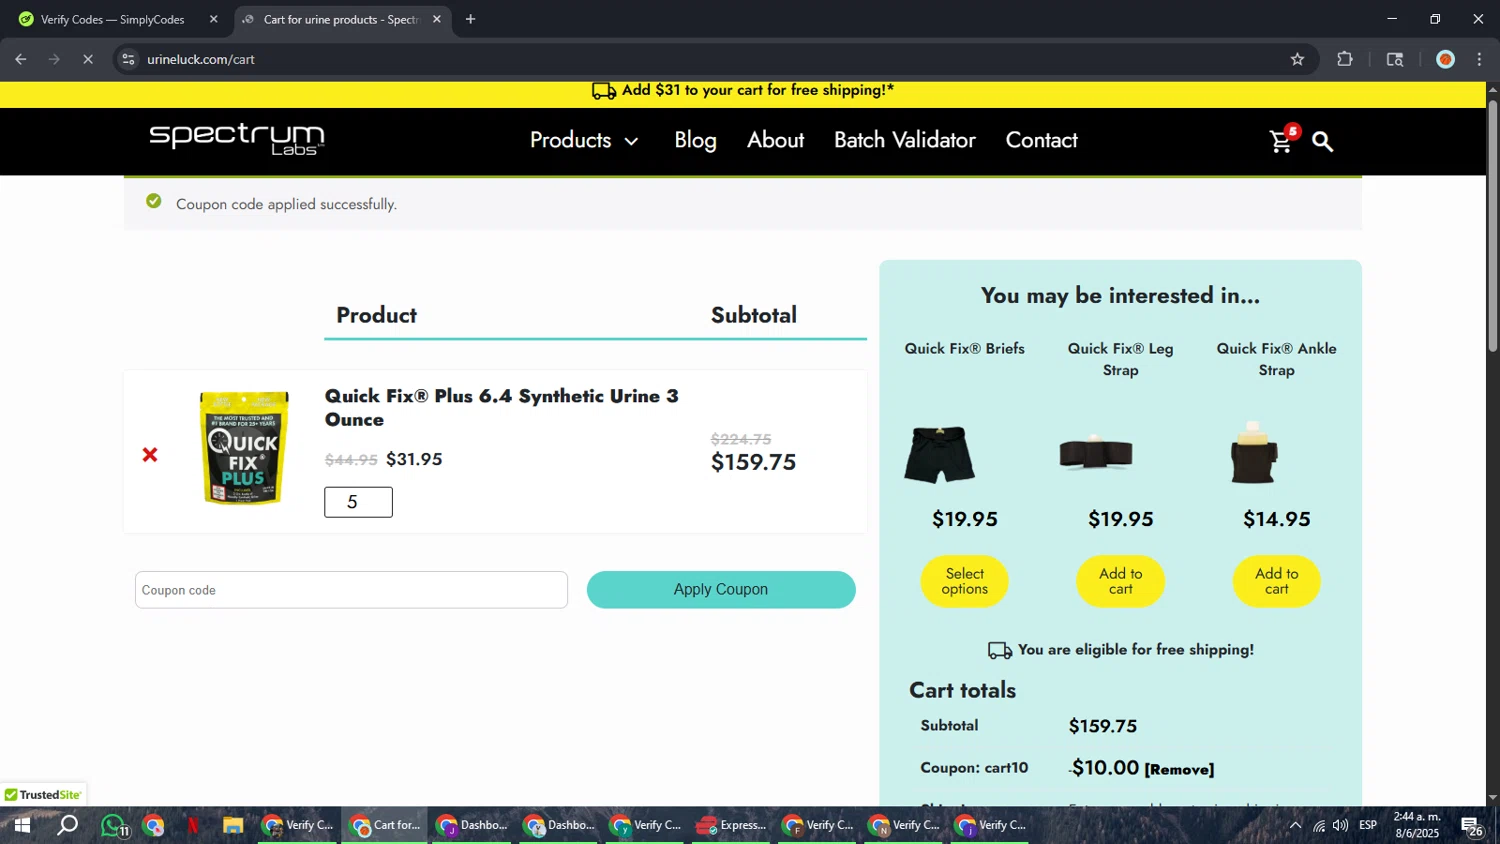1500x844 pixels.
Task: Open Windows search in the taskbar
Action: pyautogui.click(x=67, y=826)
